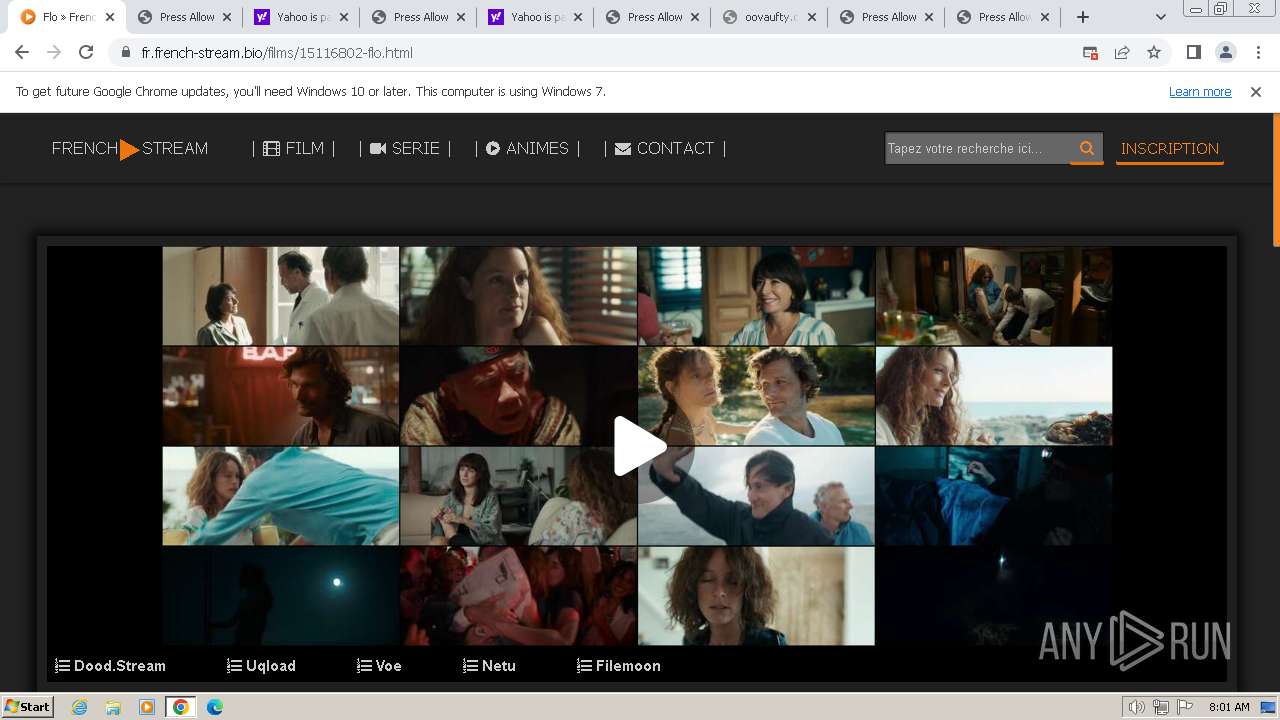Switch to the first 'Flo » French' tab
Viewport: 1280px width, 720px height.
(x=66, y=17)
